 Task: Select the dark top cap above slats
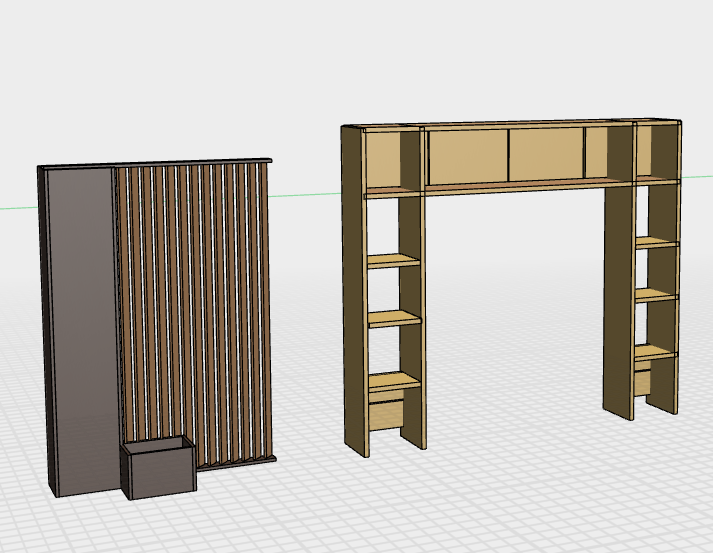tap(155, 163)
